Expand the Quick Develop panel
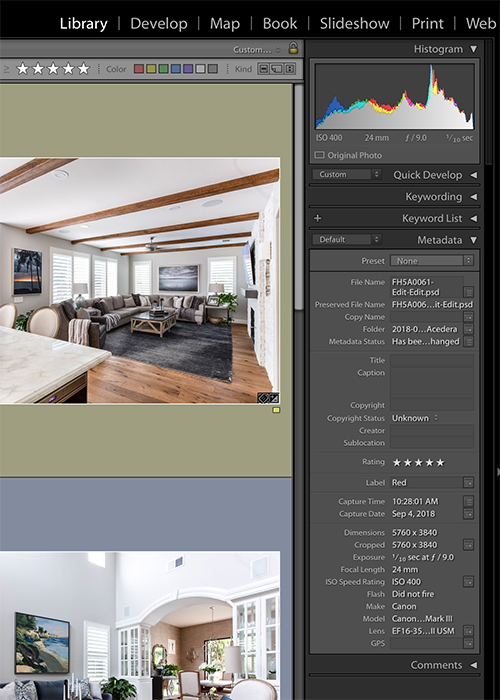The image size is (500, 700). [x=474, y=175]
